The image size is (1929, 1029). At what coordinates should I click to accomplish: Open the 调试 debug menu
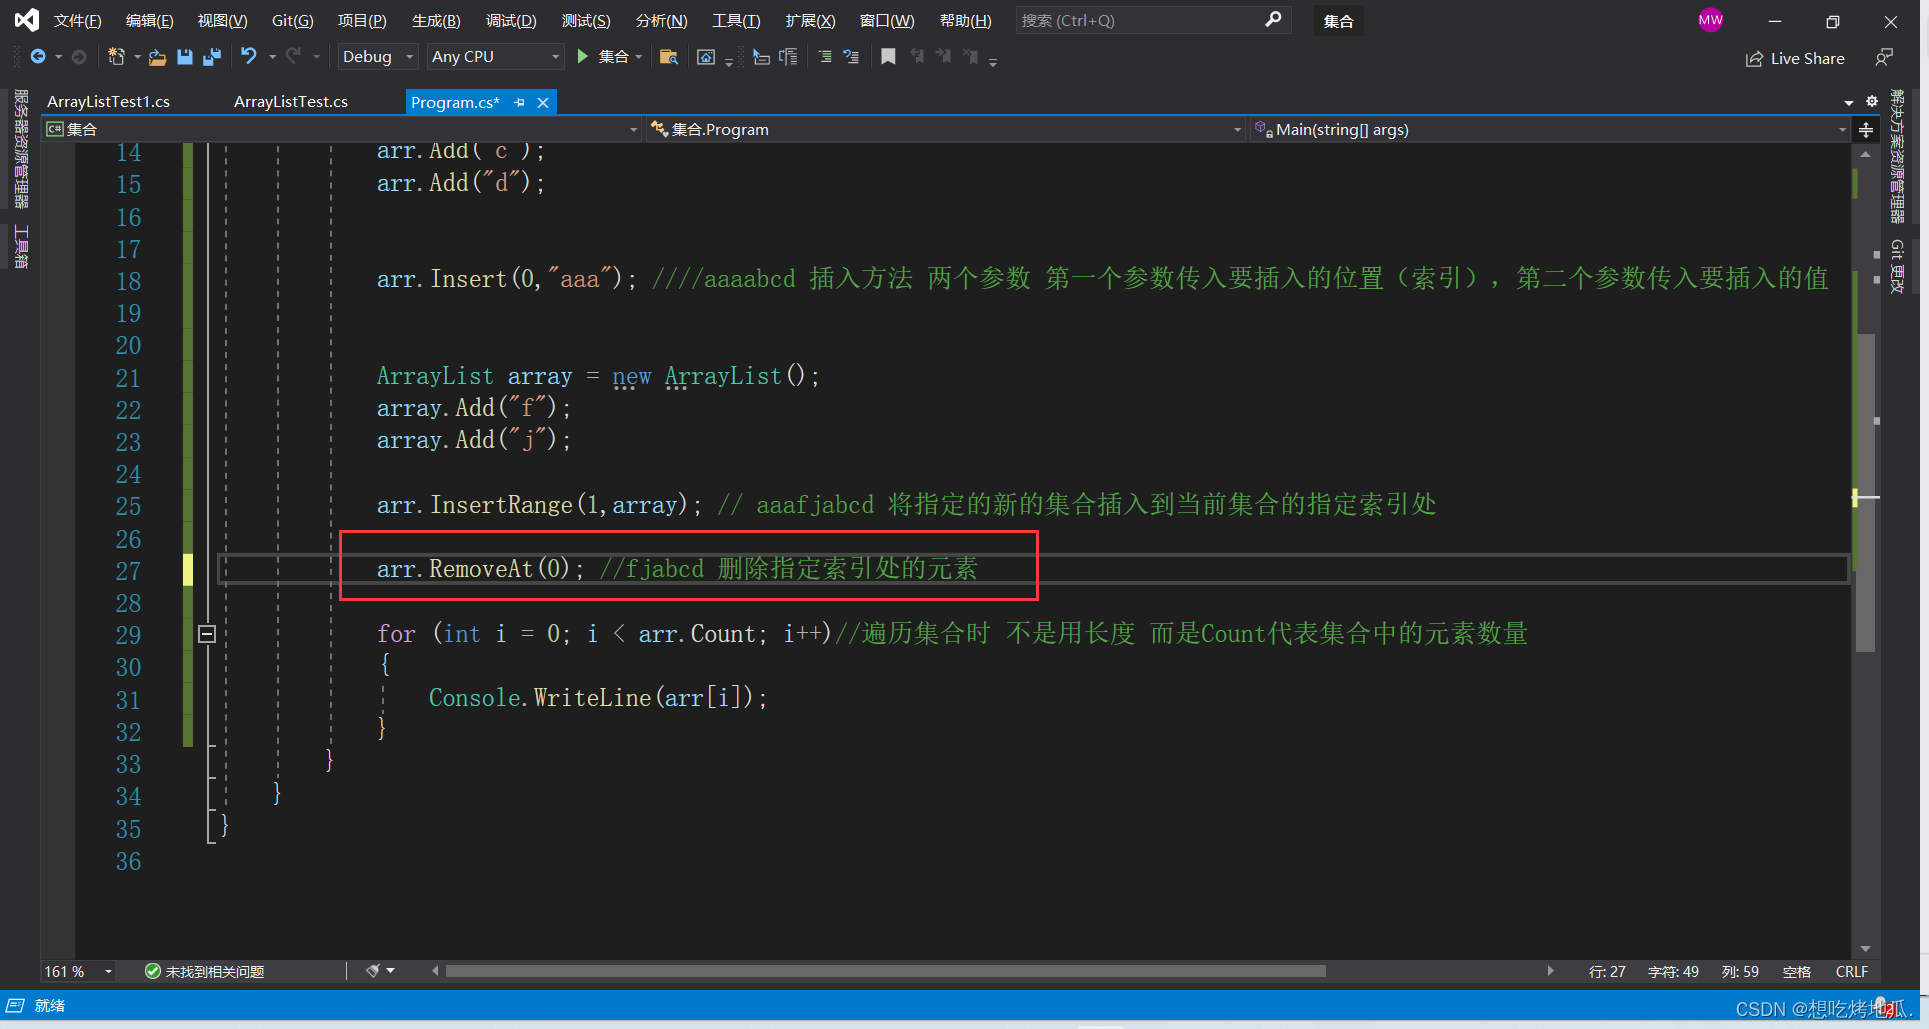(511, 20)
